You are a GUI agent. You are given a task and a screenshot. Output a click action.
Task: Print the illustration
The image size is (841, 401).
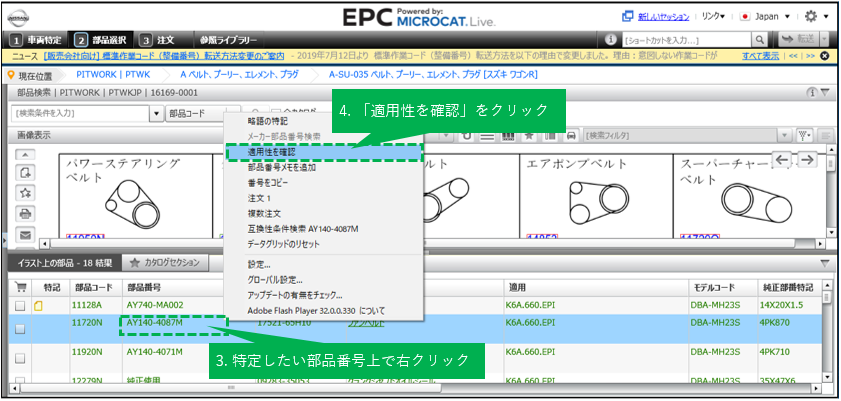point(25,213)
